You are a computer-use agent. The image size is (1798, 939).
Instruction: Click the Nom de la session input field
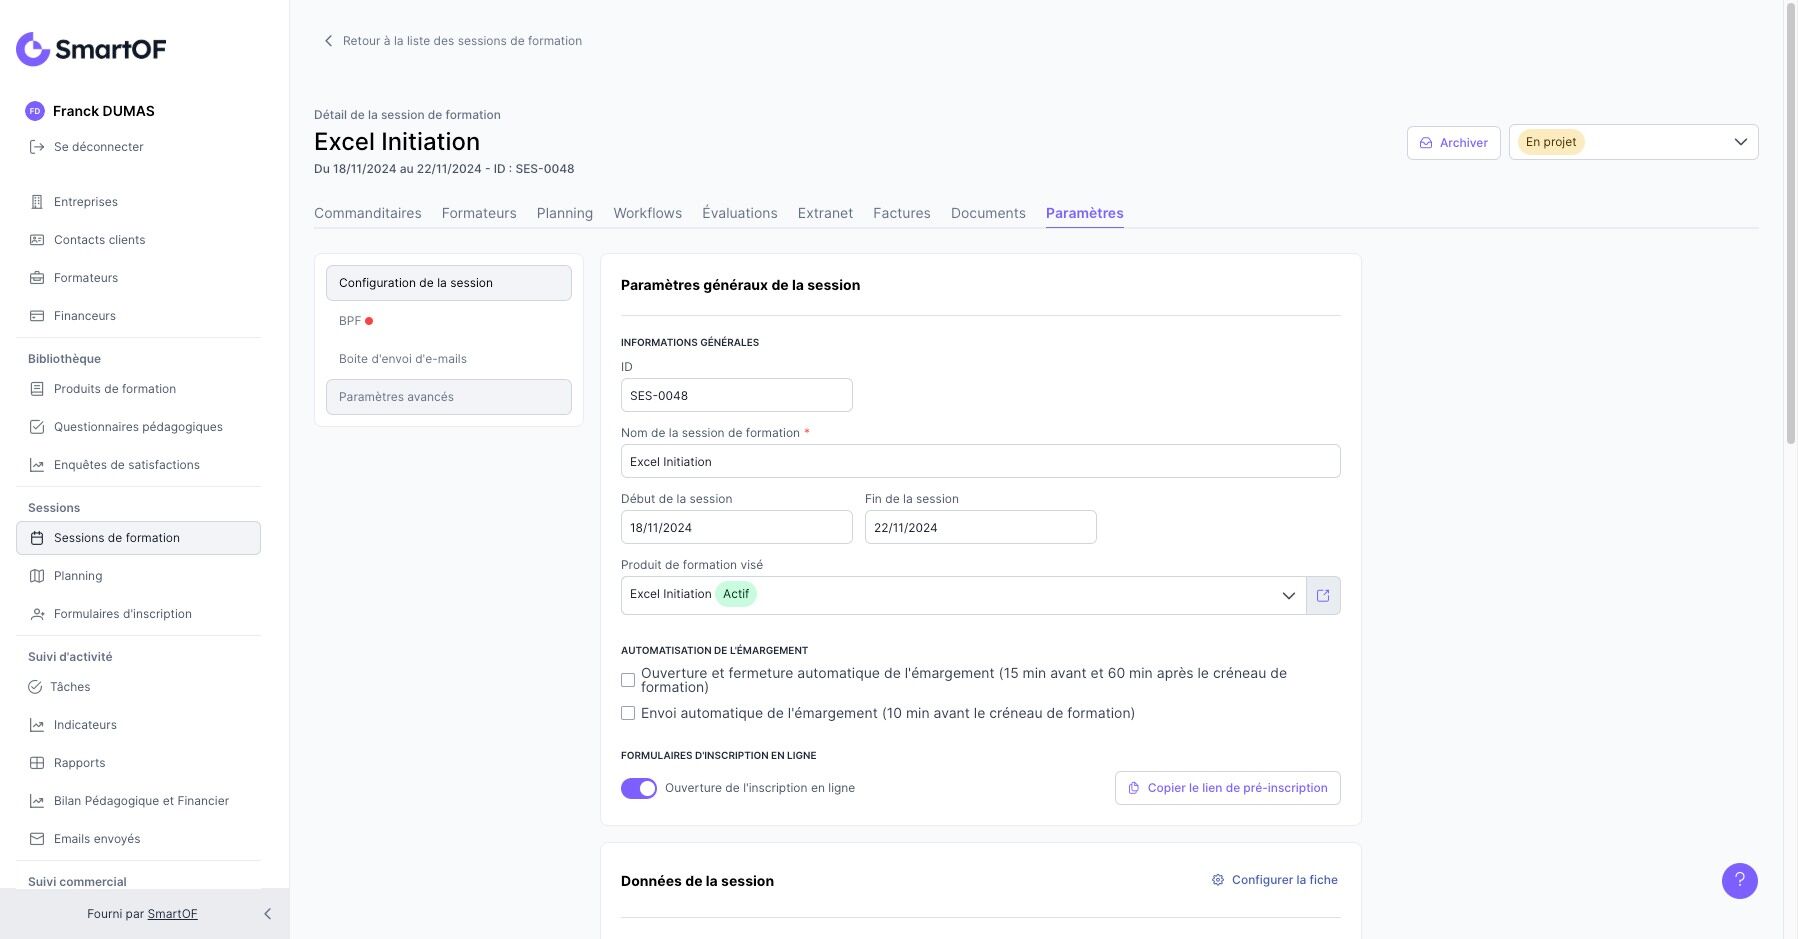pos(980,462)
